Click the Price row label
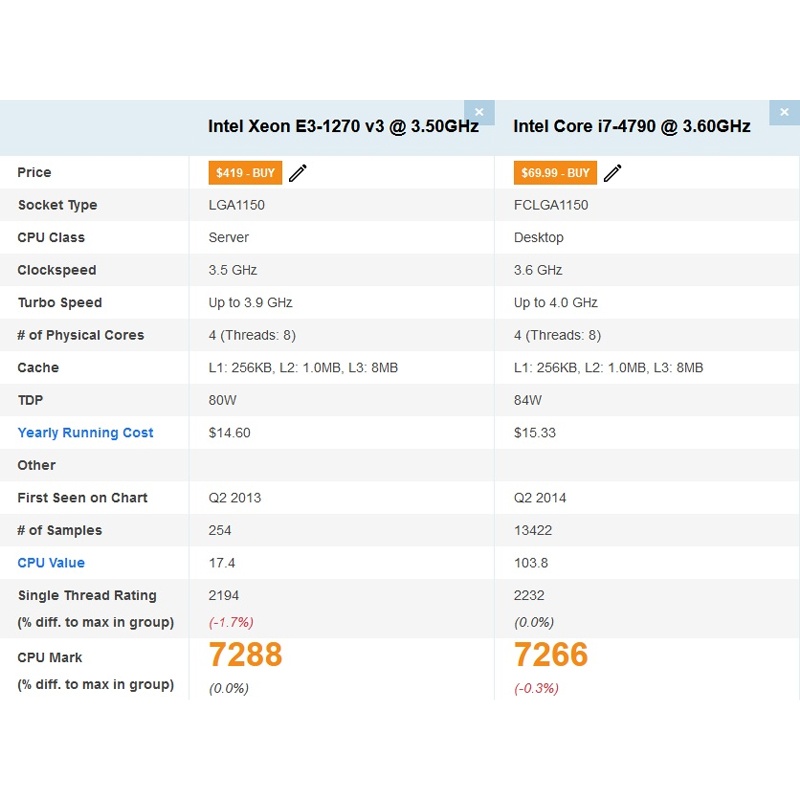This screenshot has width=800, height=800. [34, 172]
